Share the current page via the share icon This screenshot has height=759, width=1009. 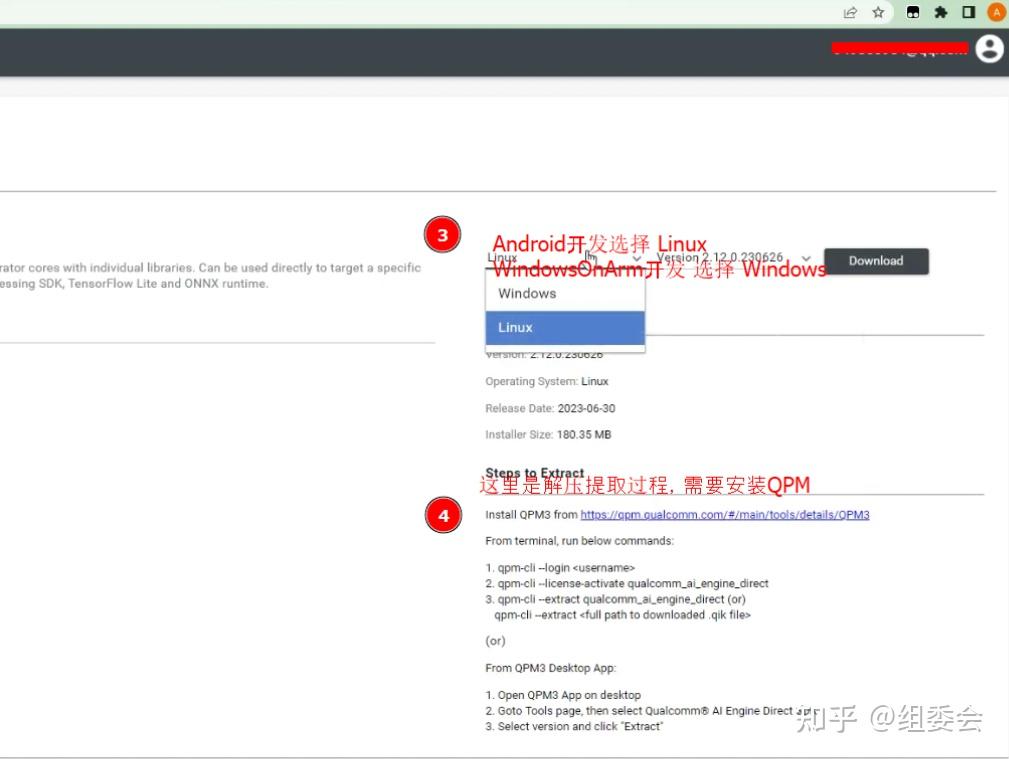850,12
